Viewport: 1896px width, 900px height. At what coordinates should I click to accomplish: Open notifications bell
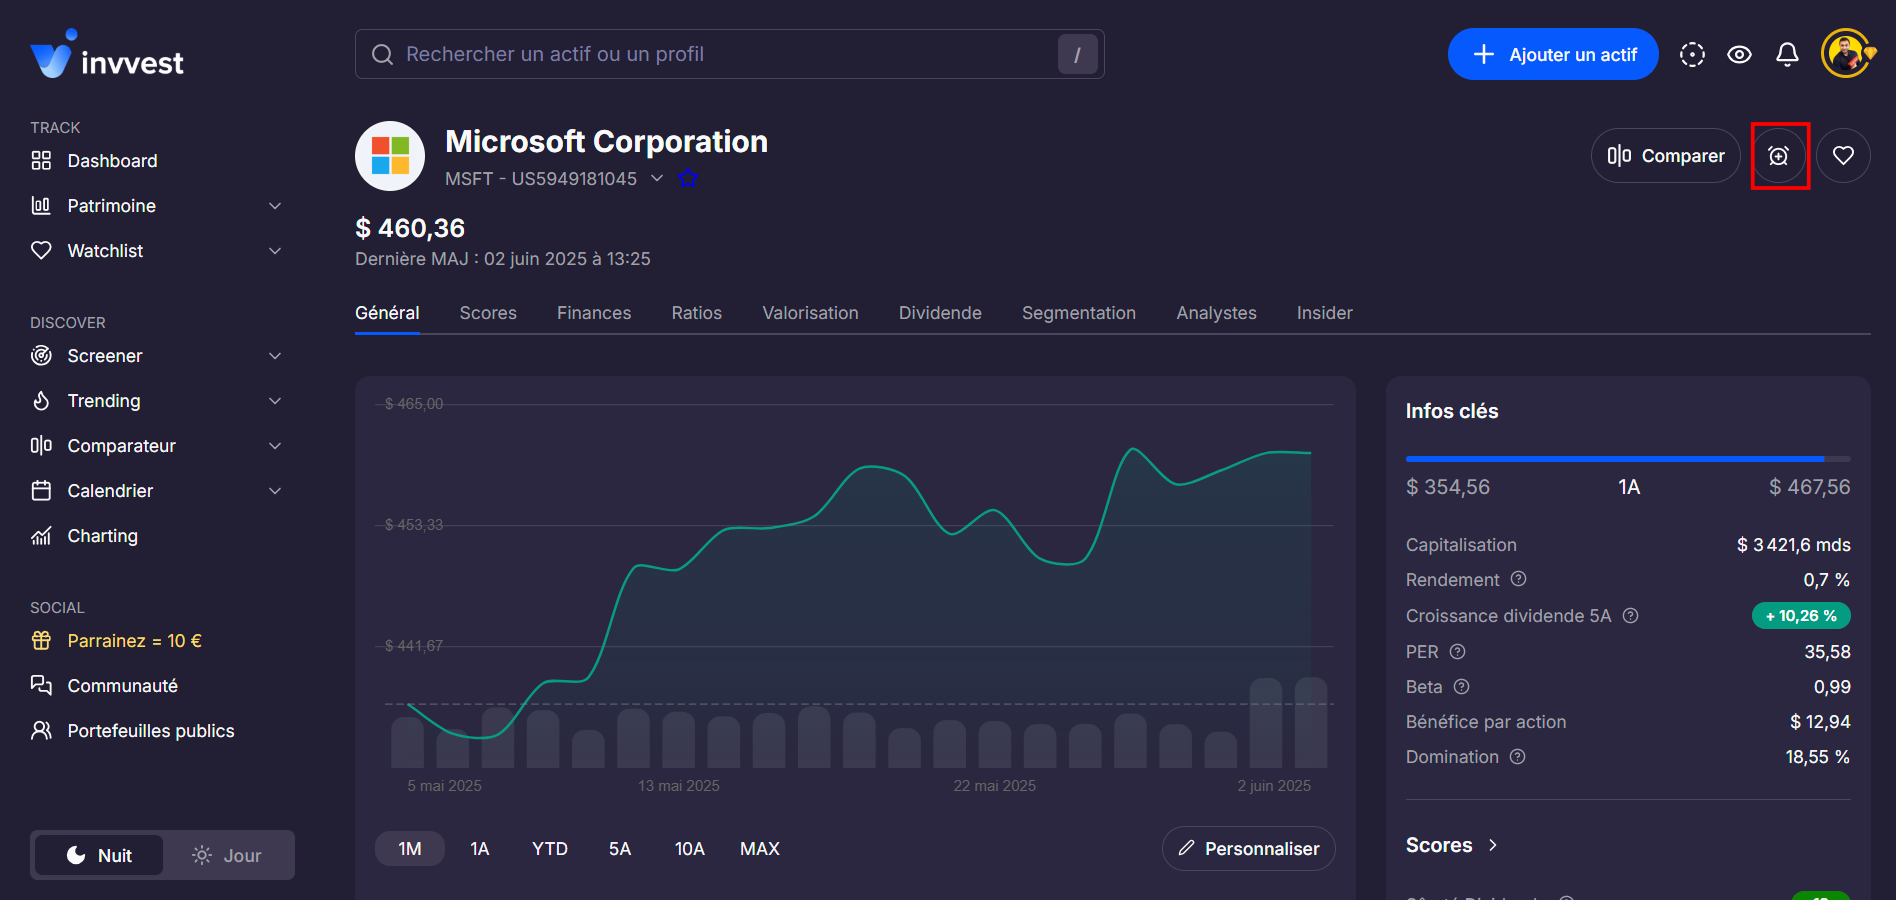pyautogui.click(x=1787, y=55)
